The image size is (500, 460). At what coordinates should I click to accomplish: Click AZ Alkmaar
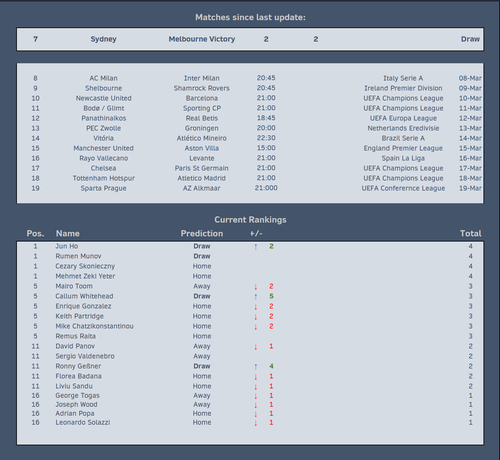[x=202, y=188]
